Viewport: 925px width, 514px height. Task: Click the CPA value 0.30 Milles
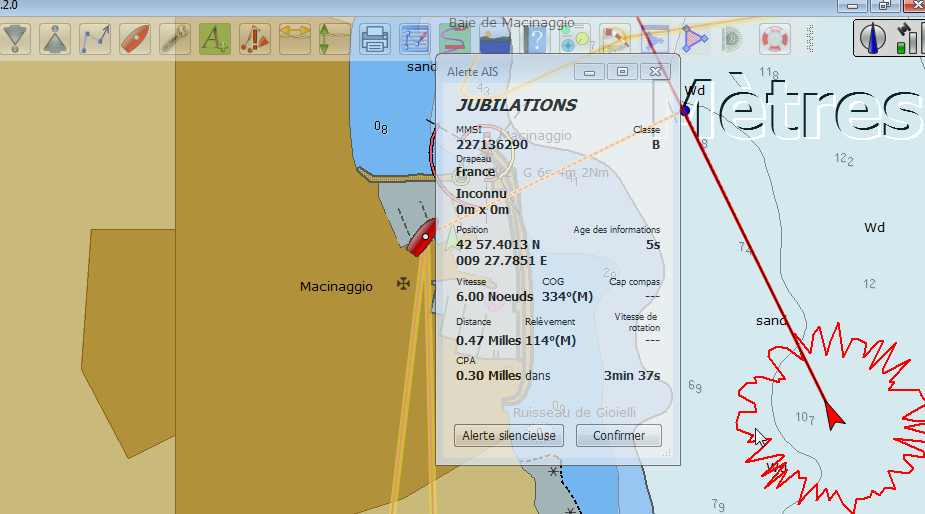(488, 375)
